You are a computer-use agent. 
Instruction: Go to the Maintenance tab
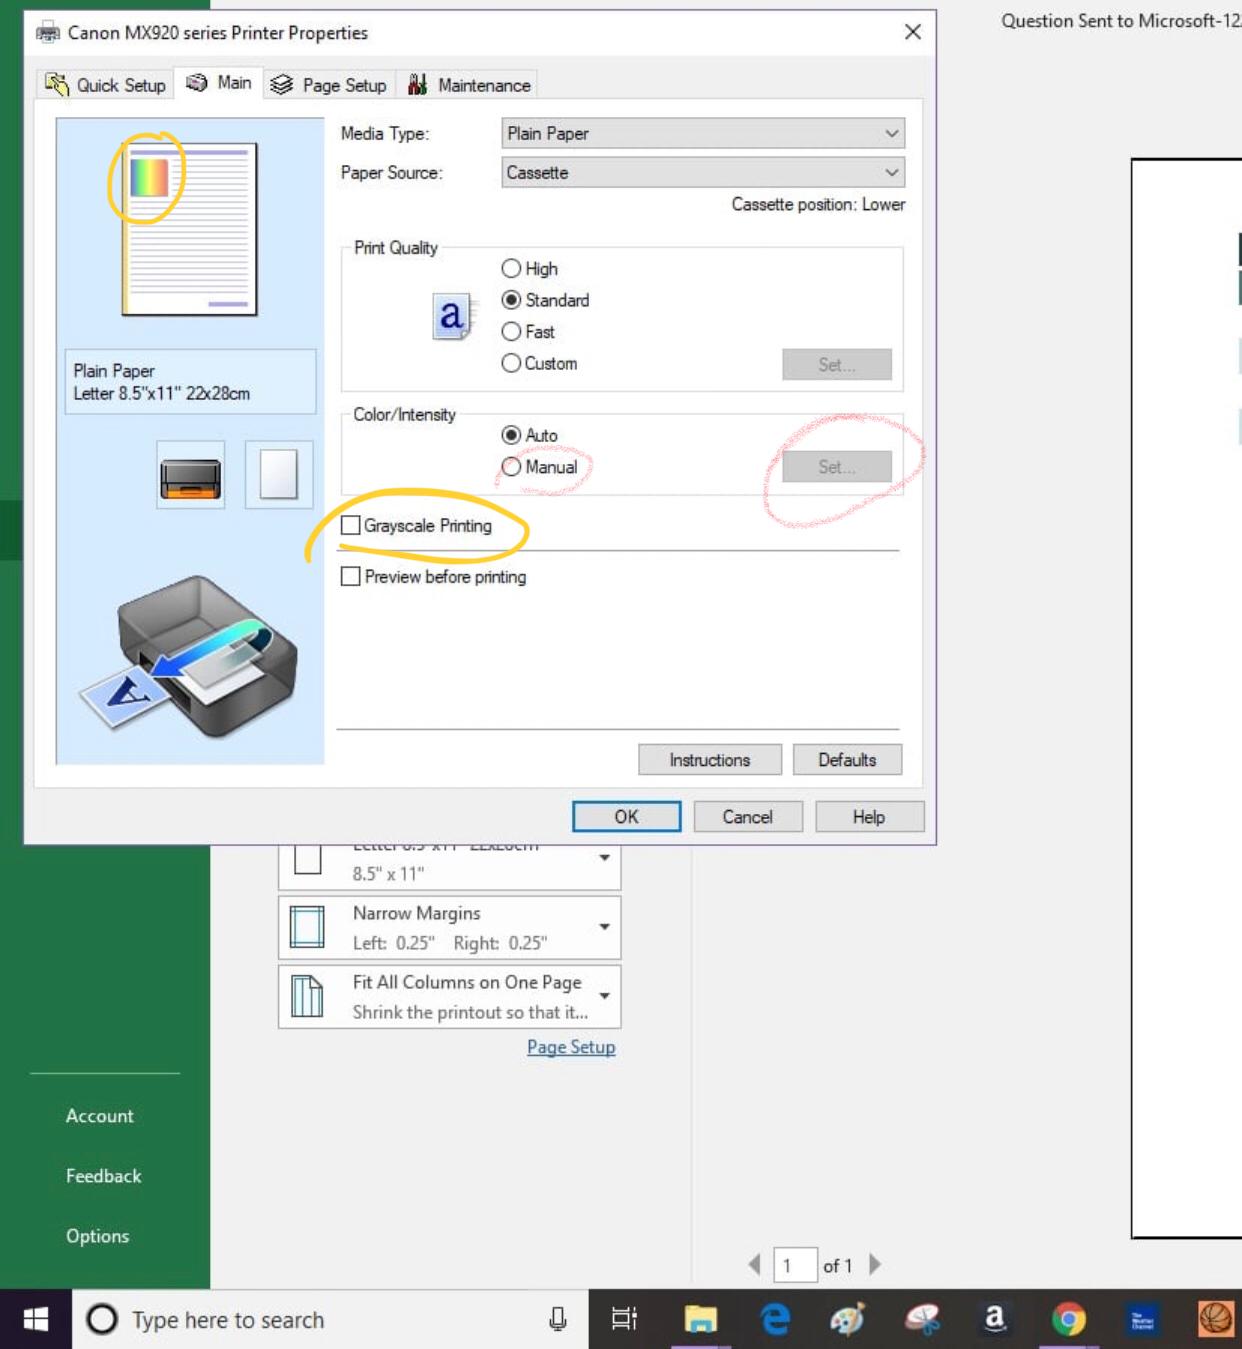[x=468, y=85]
